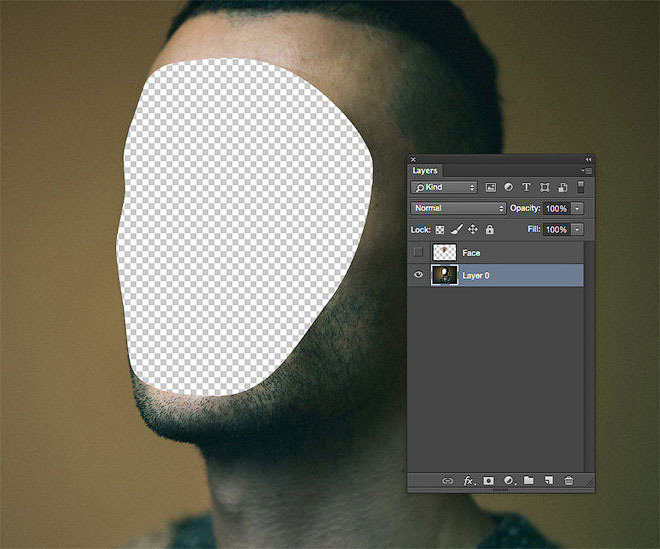
Task: Select the Layers tab
Action: pos(425,171)
